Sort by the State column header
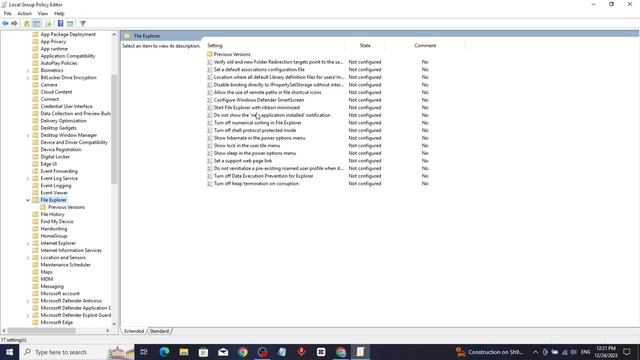The height and width of the screenshot is (360, 640). (365, 46)
